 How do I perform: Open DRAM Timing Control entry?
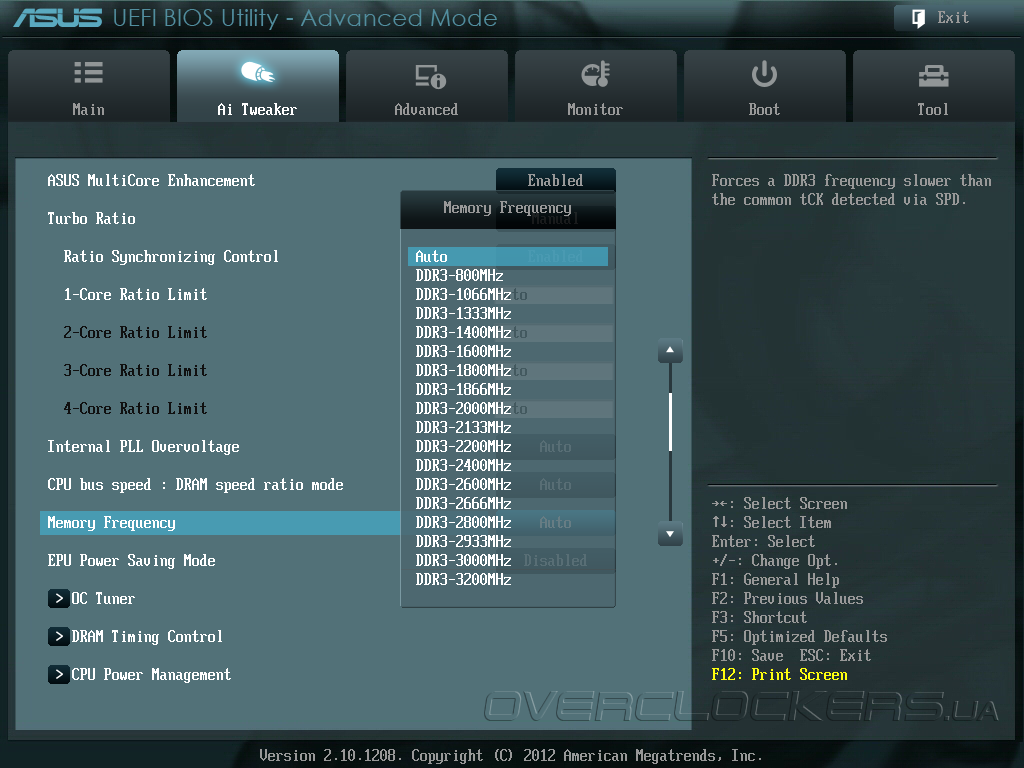click(x=147, y=637)
